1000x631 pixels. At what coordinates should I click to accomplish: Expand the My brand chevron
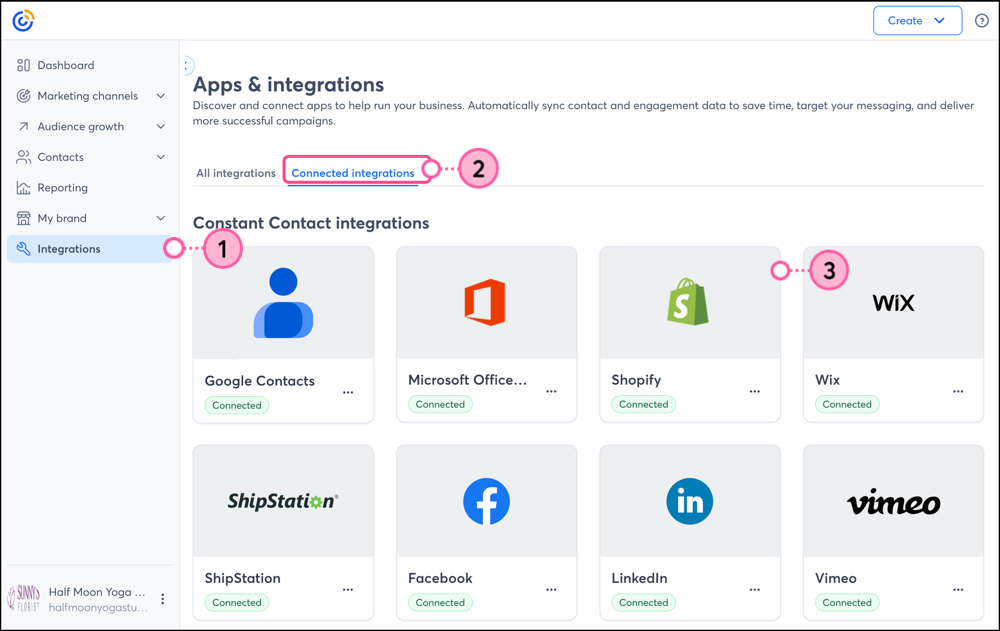pyautogui.click(x=161, y=218)
